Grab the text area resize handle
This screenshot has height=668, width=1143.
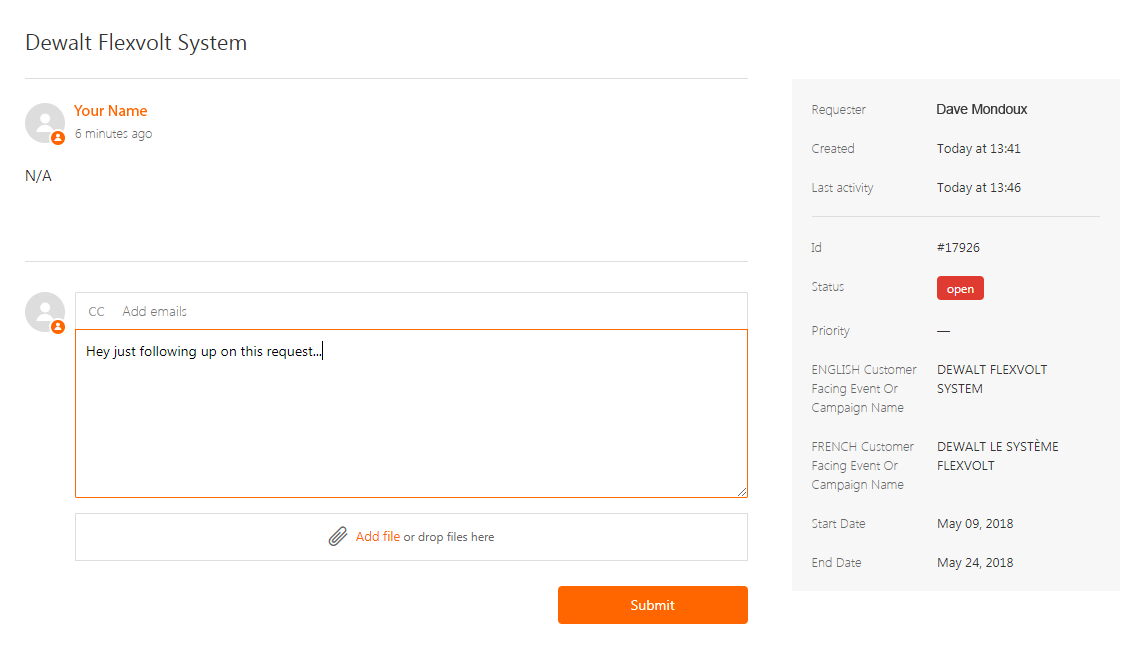(742, 492)
